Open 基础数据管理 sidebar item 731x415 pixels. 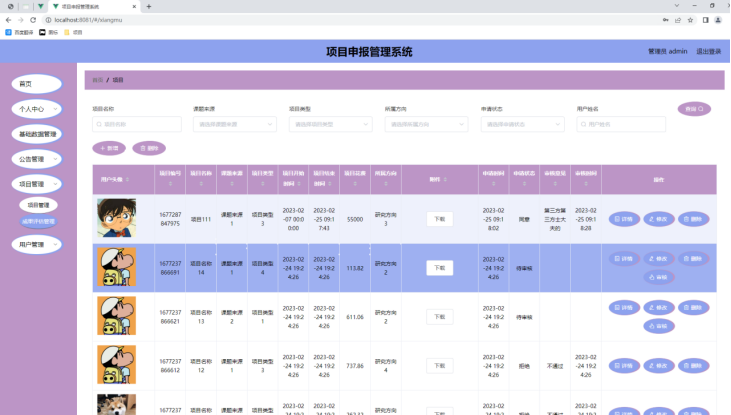click(37, 134)
